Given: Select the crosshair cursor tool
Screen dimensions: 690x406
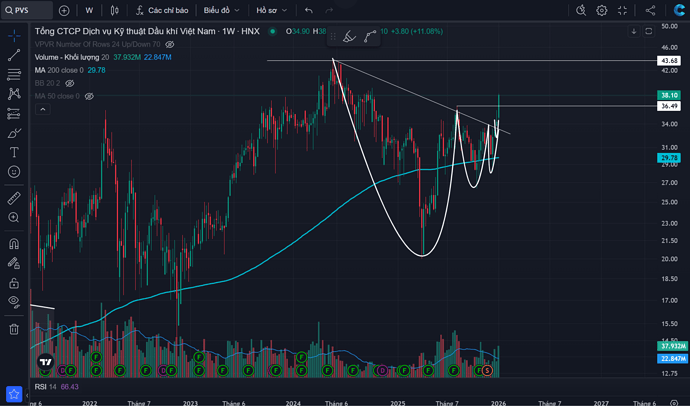Looking at the screenshot, I should [14, 36].
